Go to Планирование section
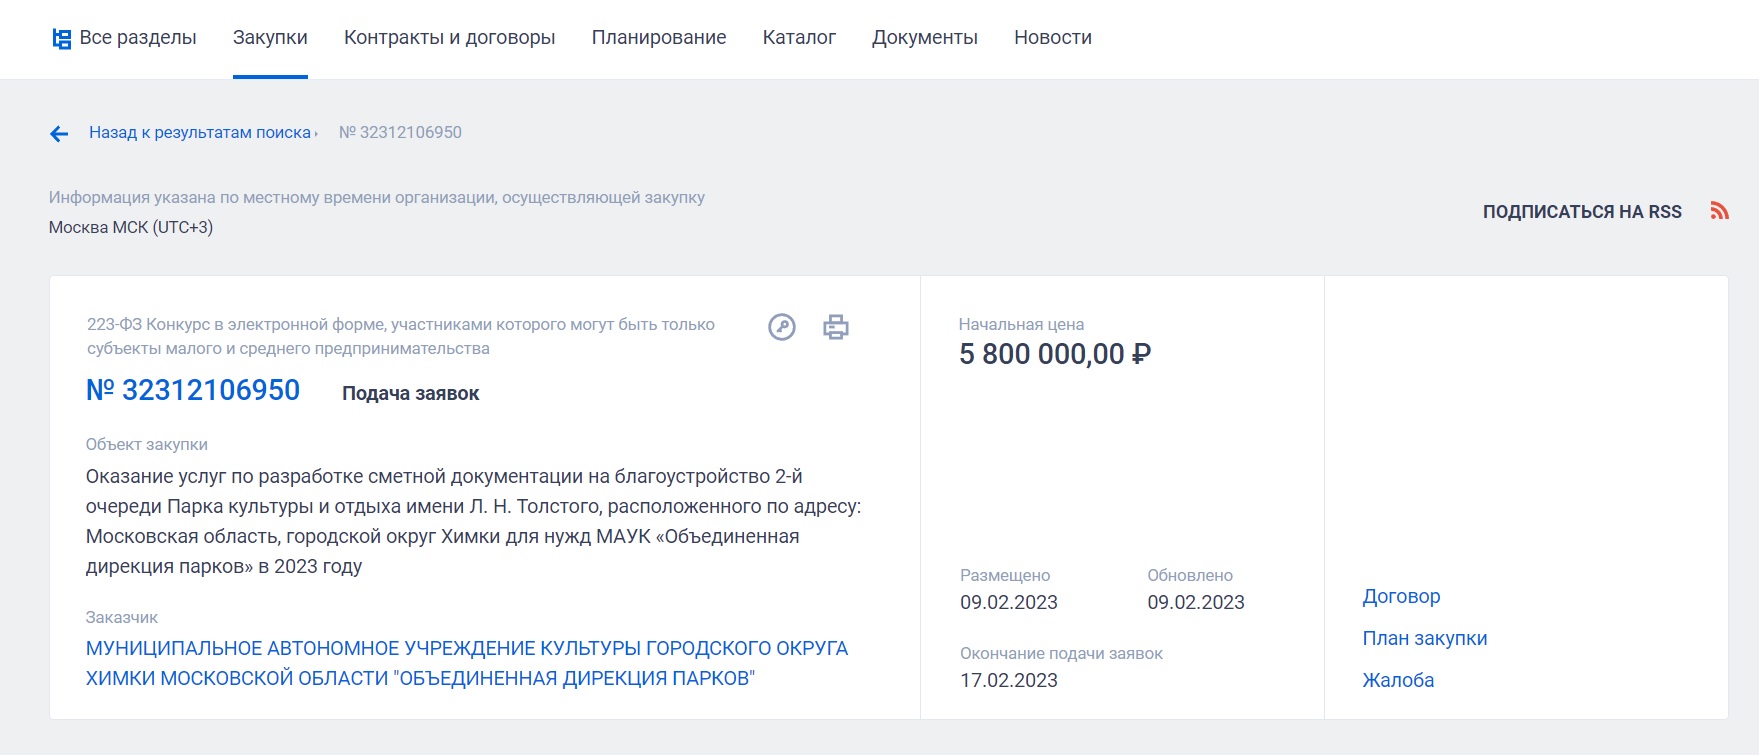This screenshot has height=755, width=1759. point(659,38)
